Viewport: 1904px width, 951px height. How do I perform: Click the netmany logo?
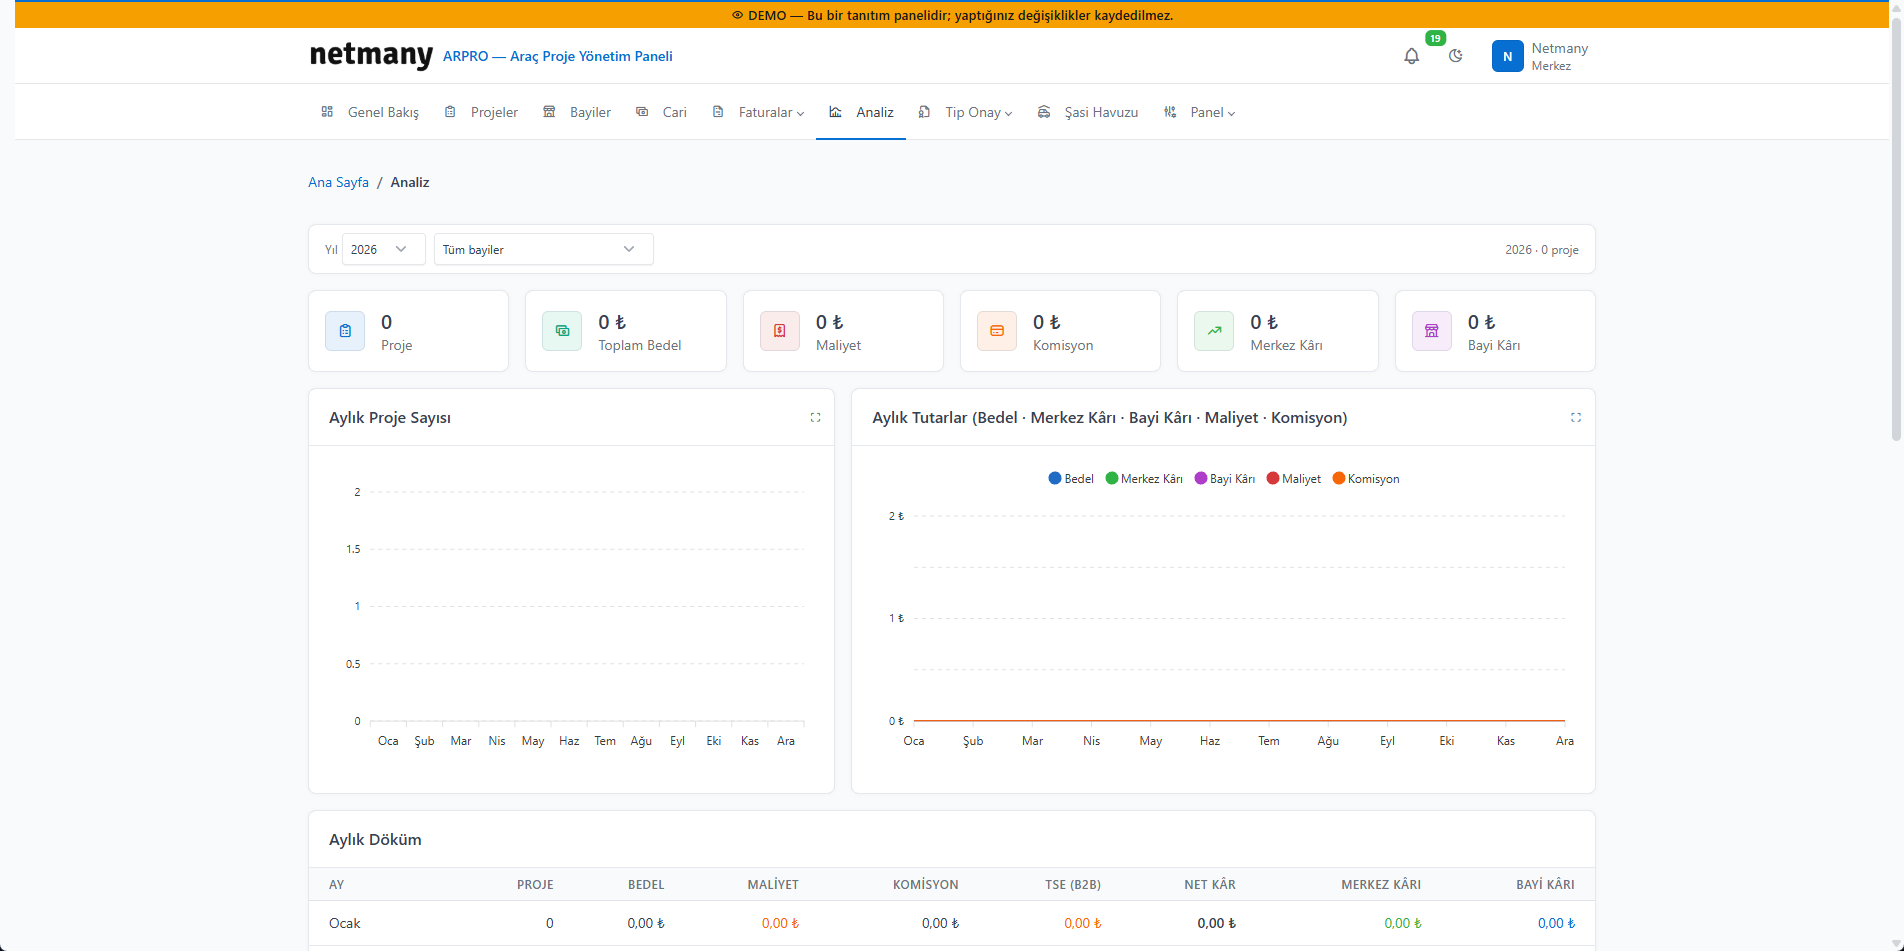point(371,55)
